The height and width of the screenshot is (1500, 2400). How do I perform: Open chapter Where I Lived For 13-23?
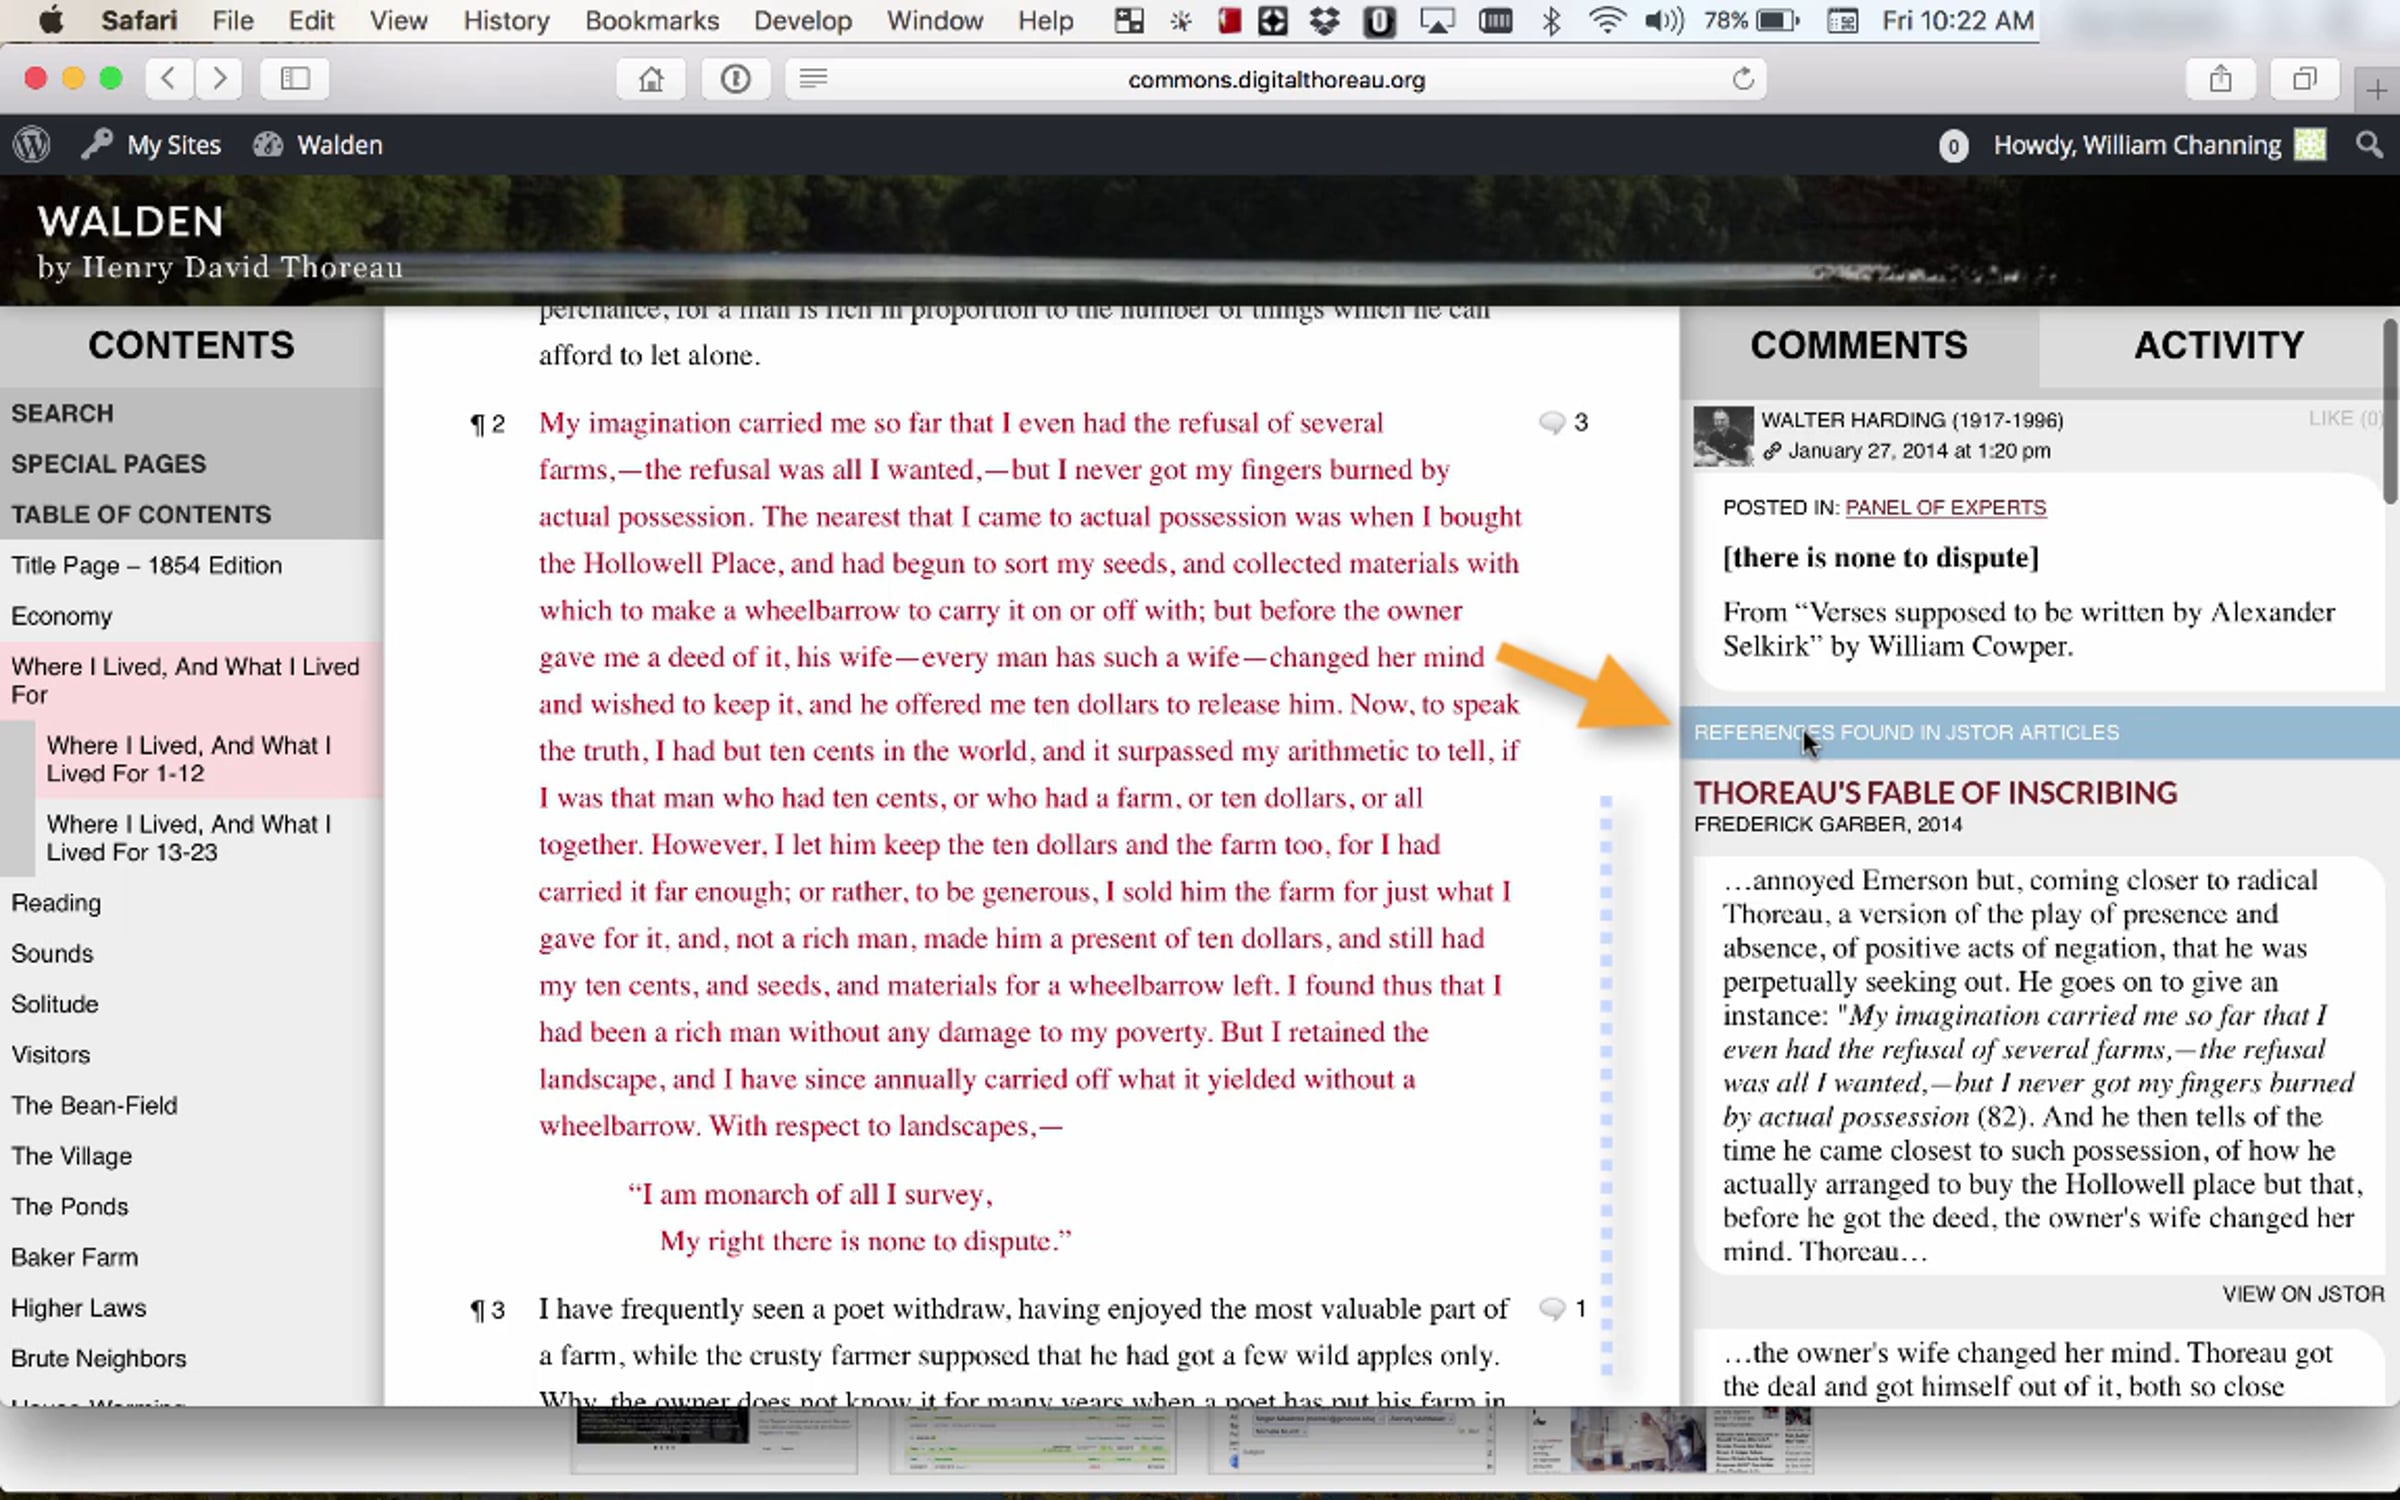[x=188, y=838]
